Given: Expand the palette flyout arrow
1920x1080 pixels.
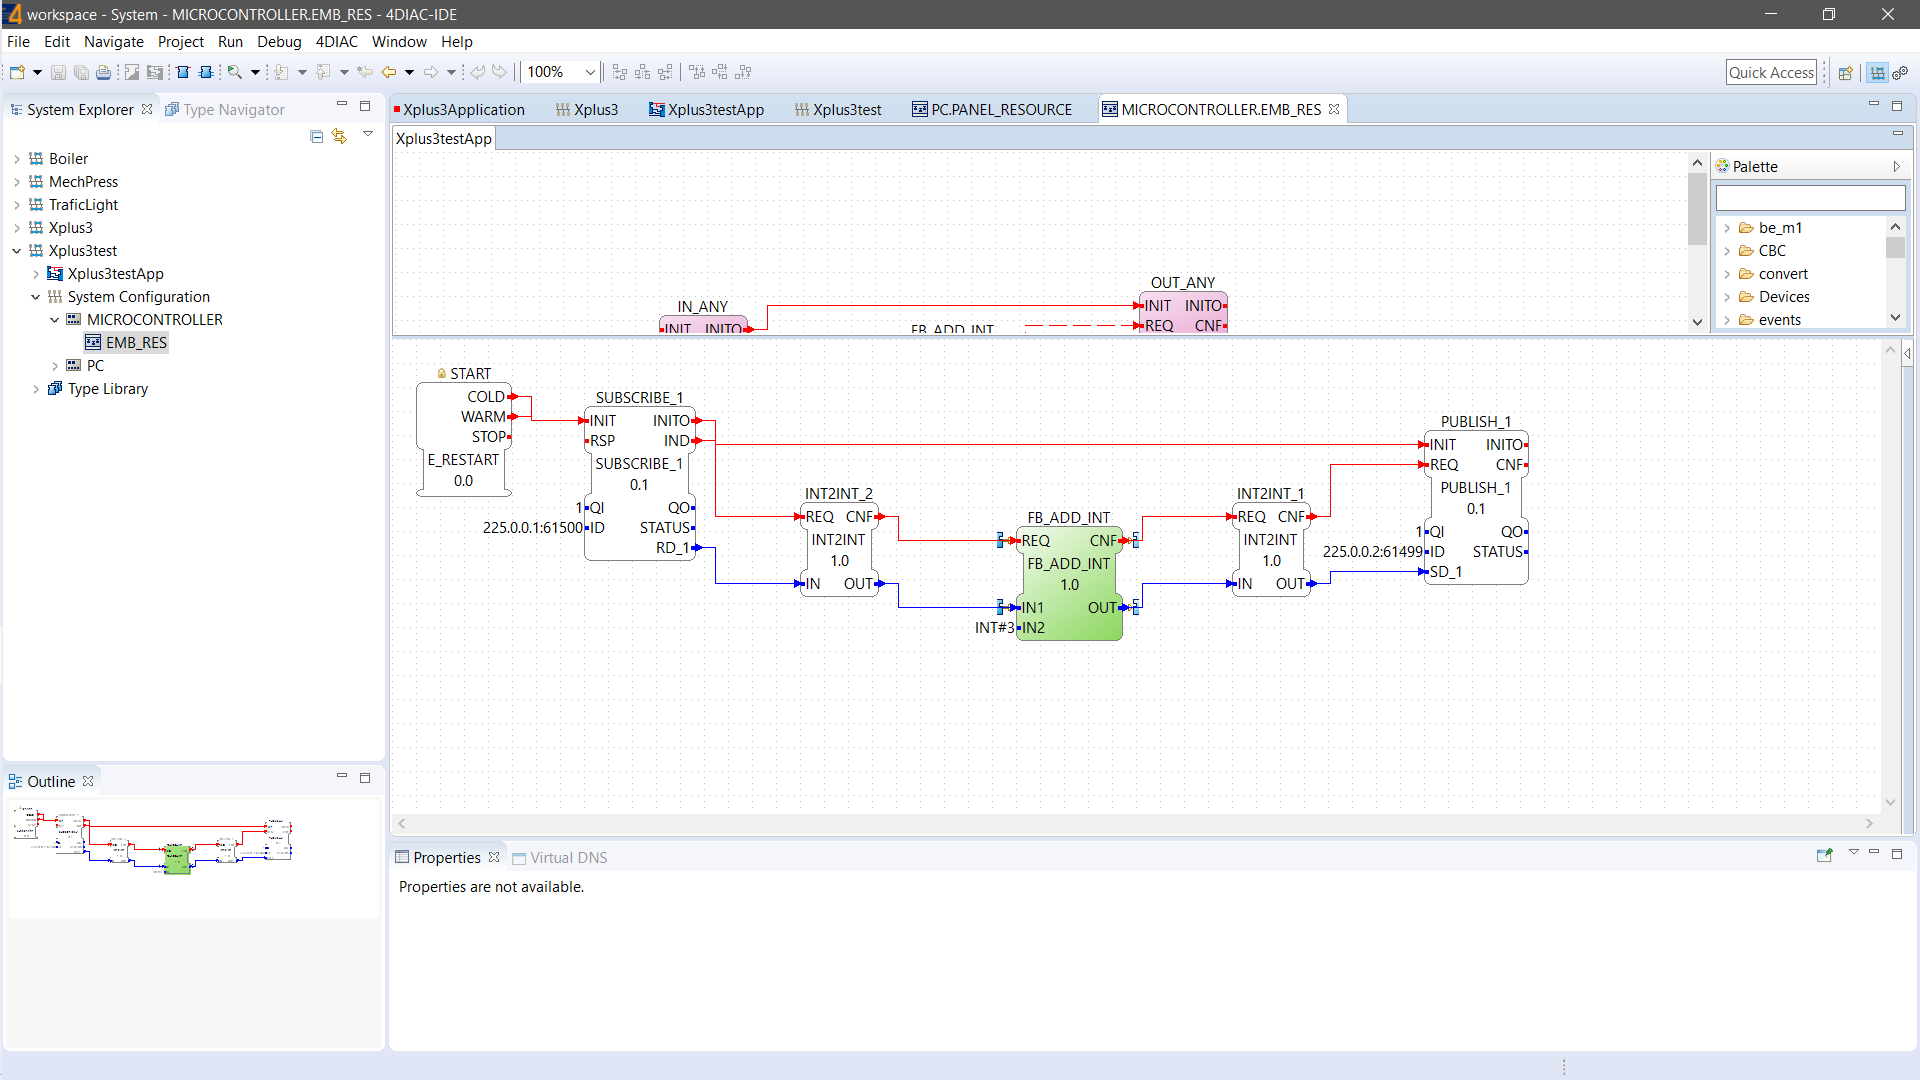Looking at the screenshot, I should click(x=1896, y=167).
